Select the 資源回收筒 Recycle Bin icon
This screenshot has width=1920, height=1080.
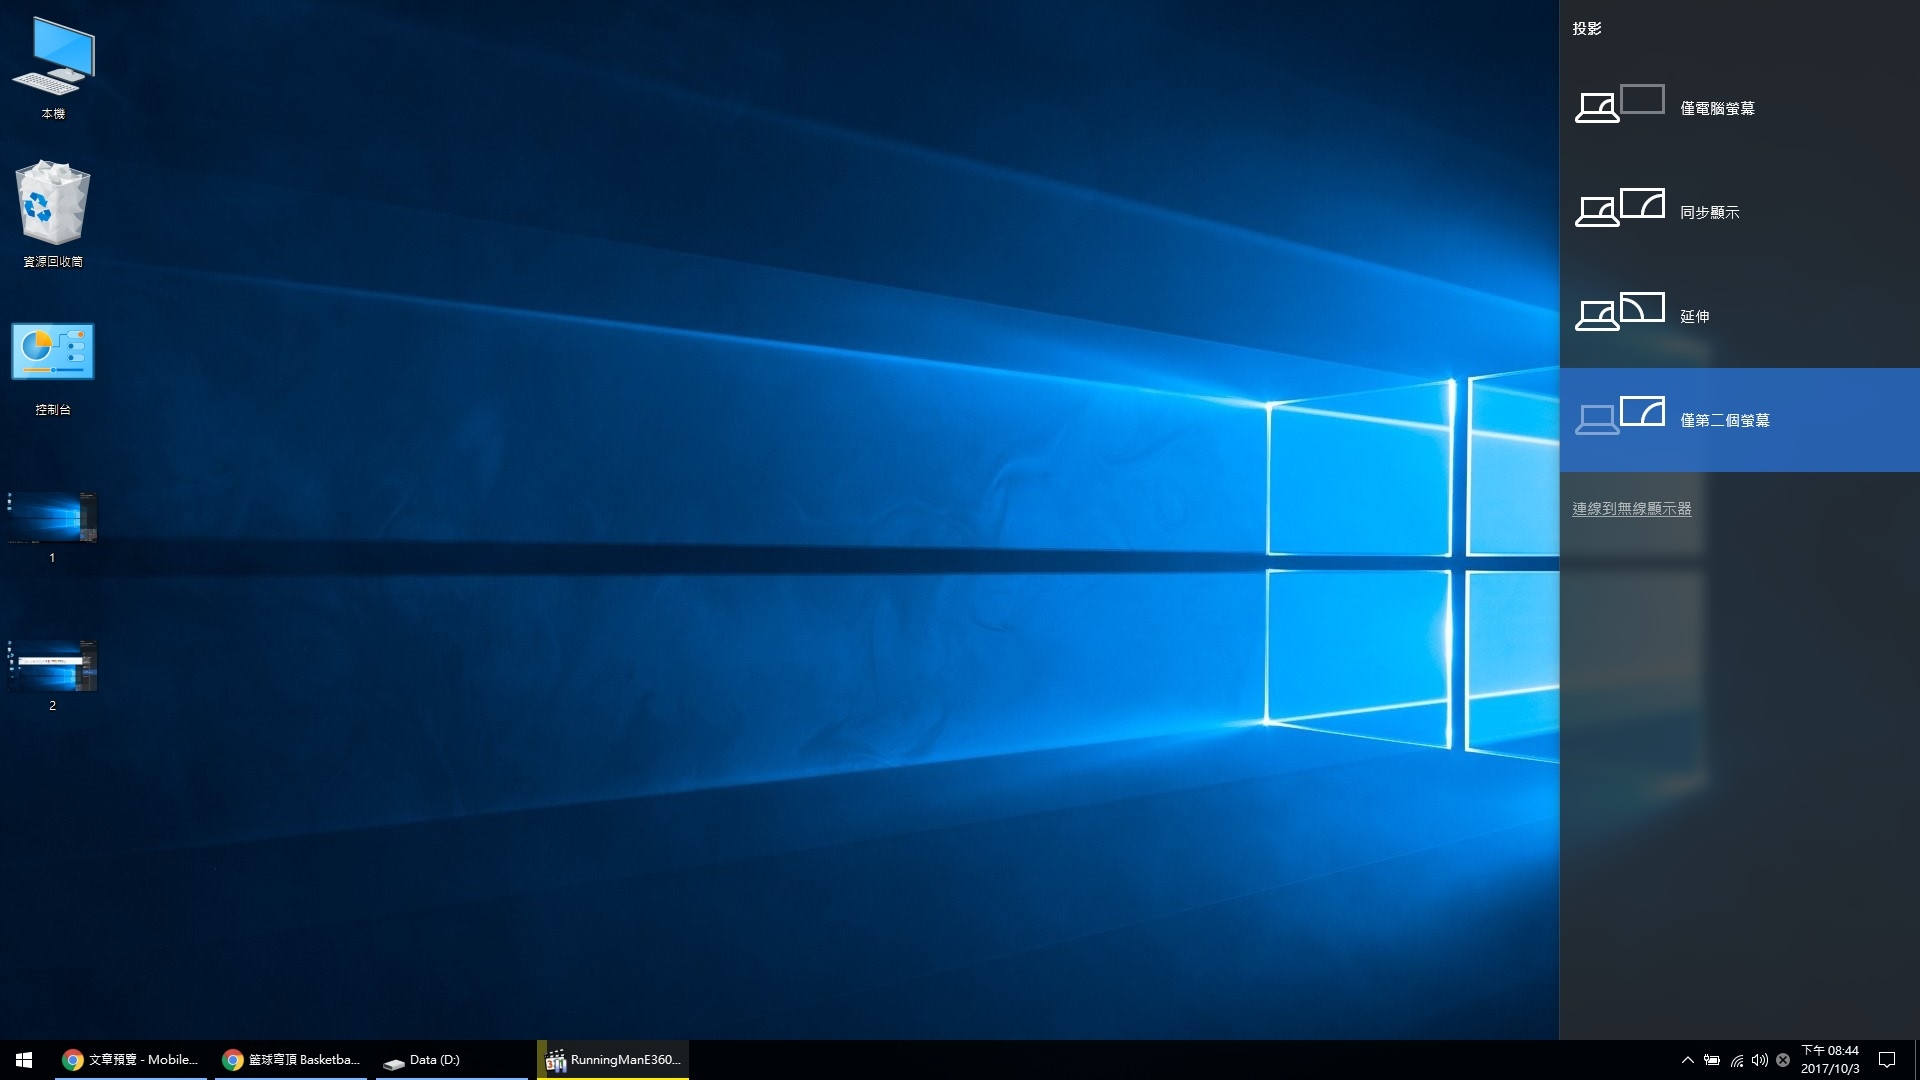click(x=53, y=215)
